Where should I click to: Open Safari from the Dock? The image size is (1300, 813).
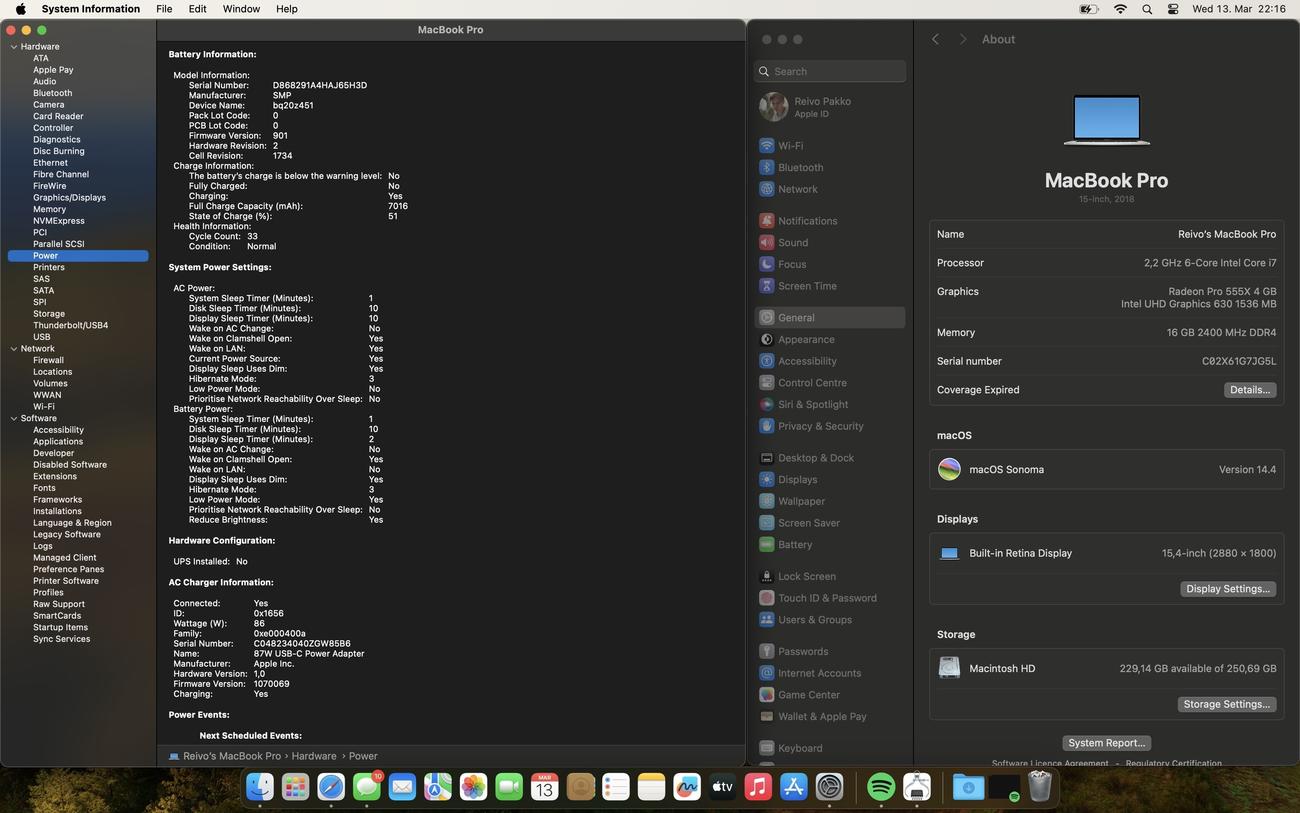331,788
